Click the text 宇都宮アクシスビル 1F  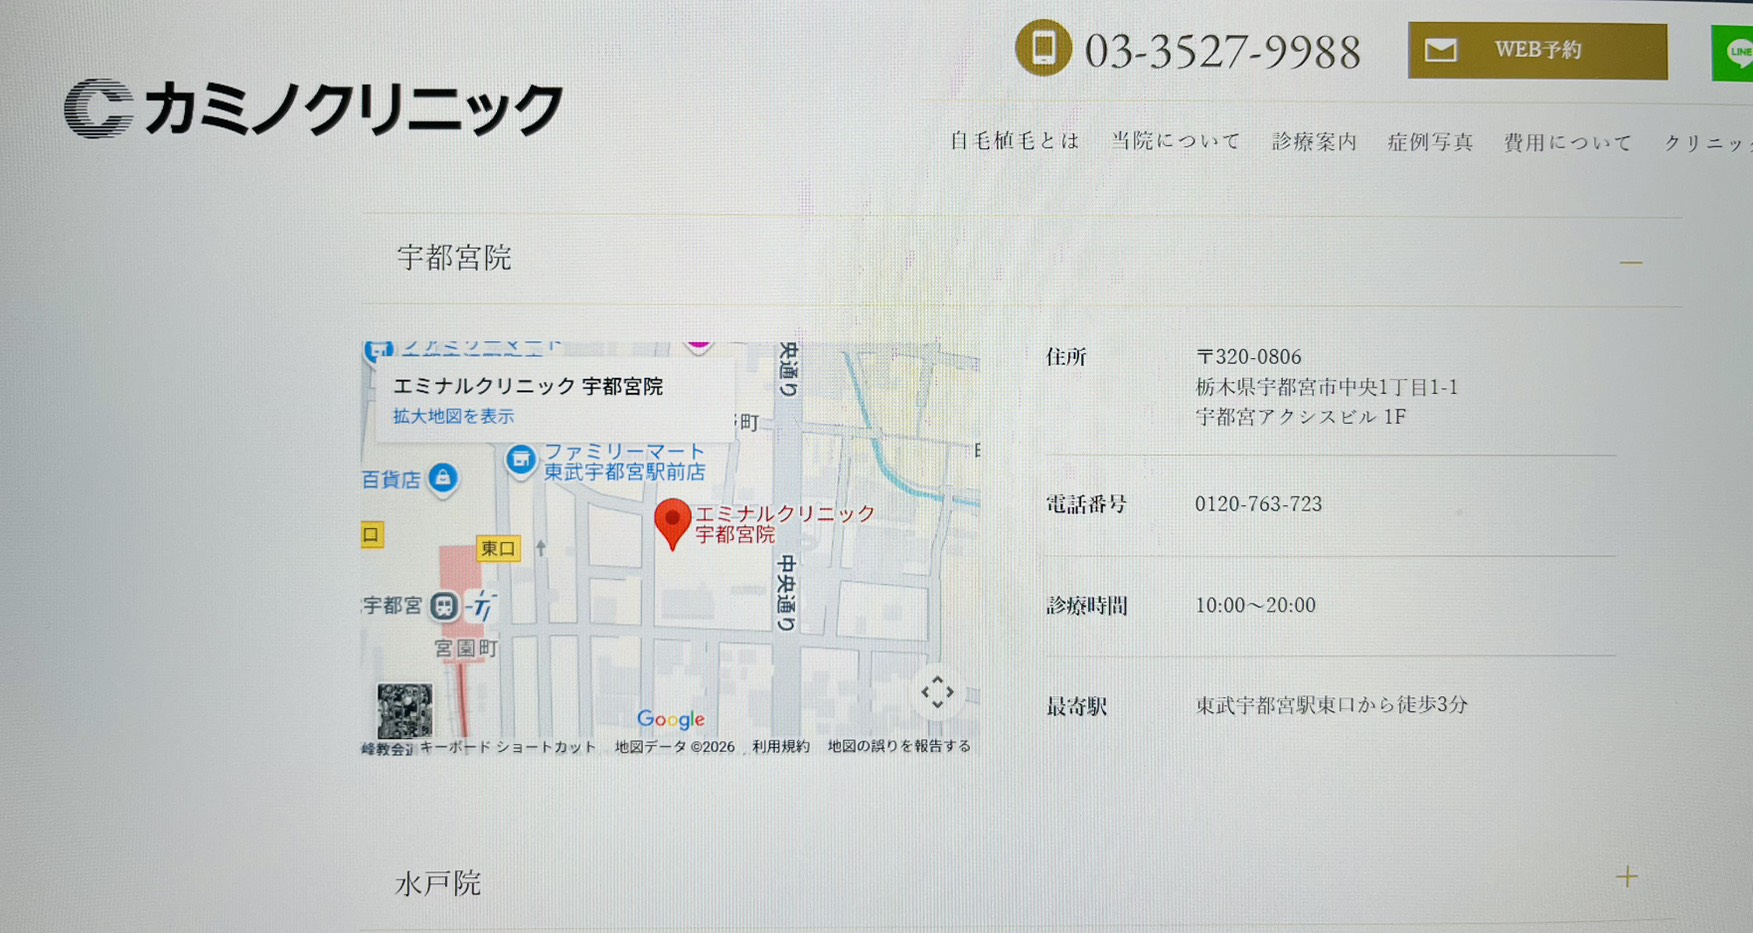(x=1301, y=417)
